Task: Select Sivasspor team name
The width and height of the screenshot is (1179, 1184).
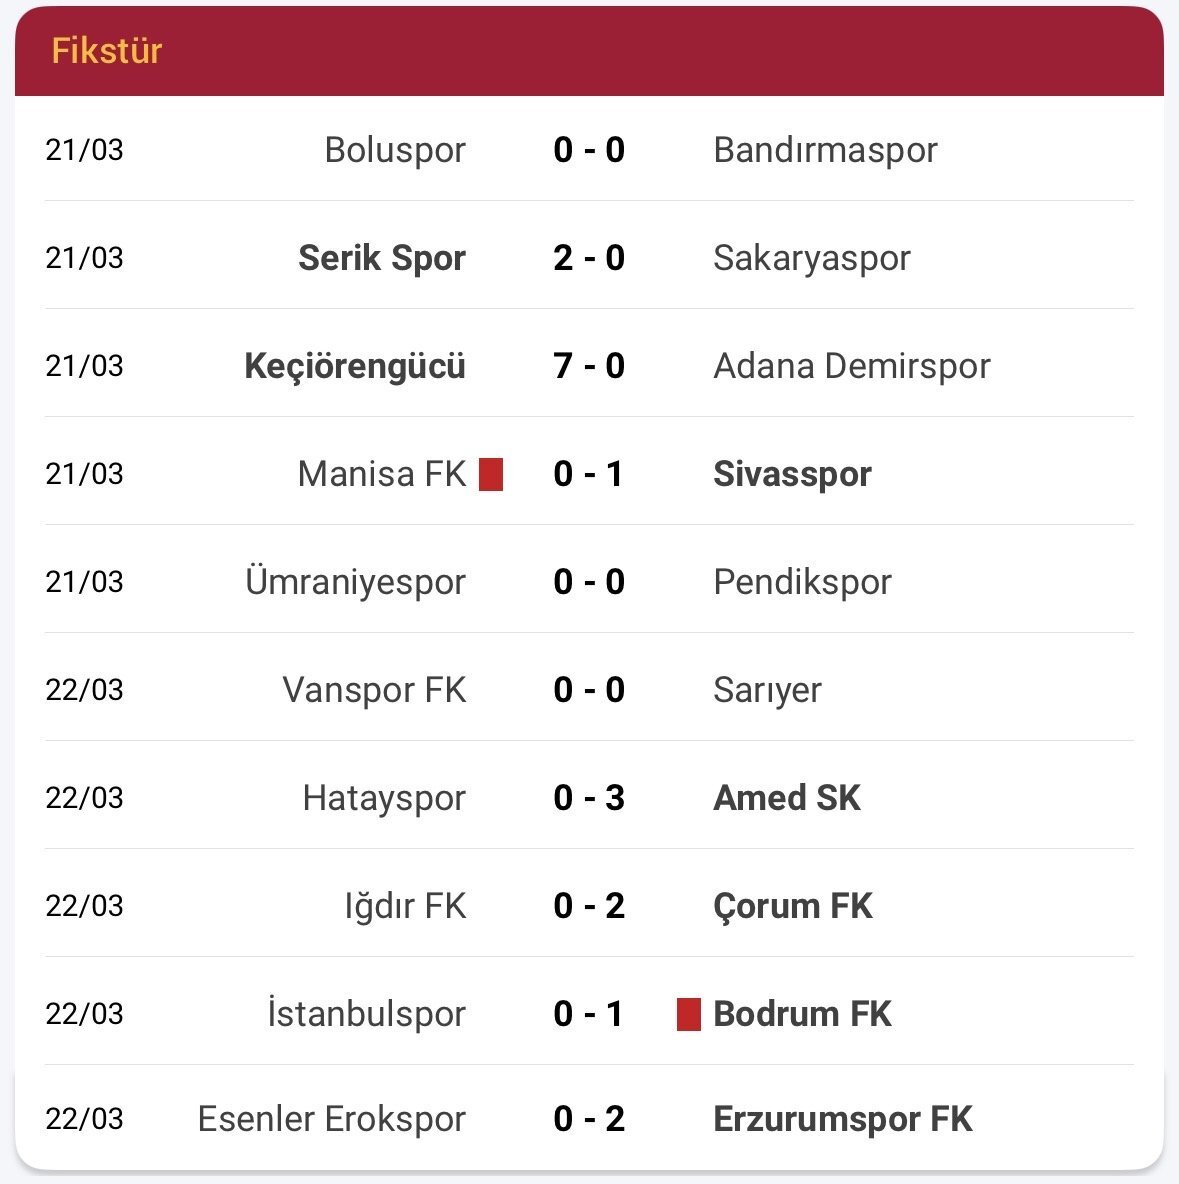Action: point(792,474)
